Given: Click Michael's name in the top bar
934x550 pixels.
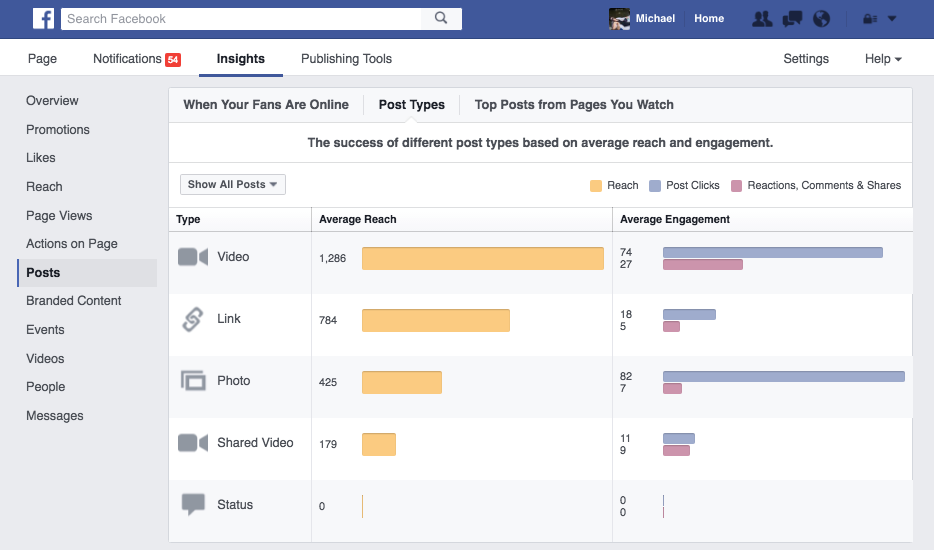Looking at the screenshot, I should [655, 18].
